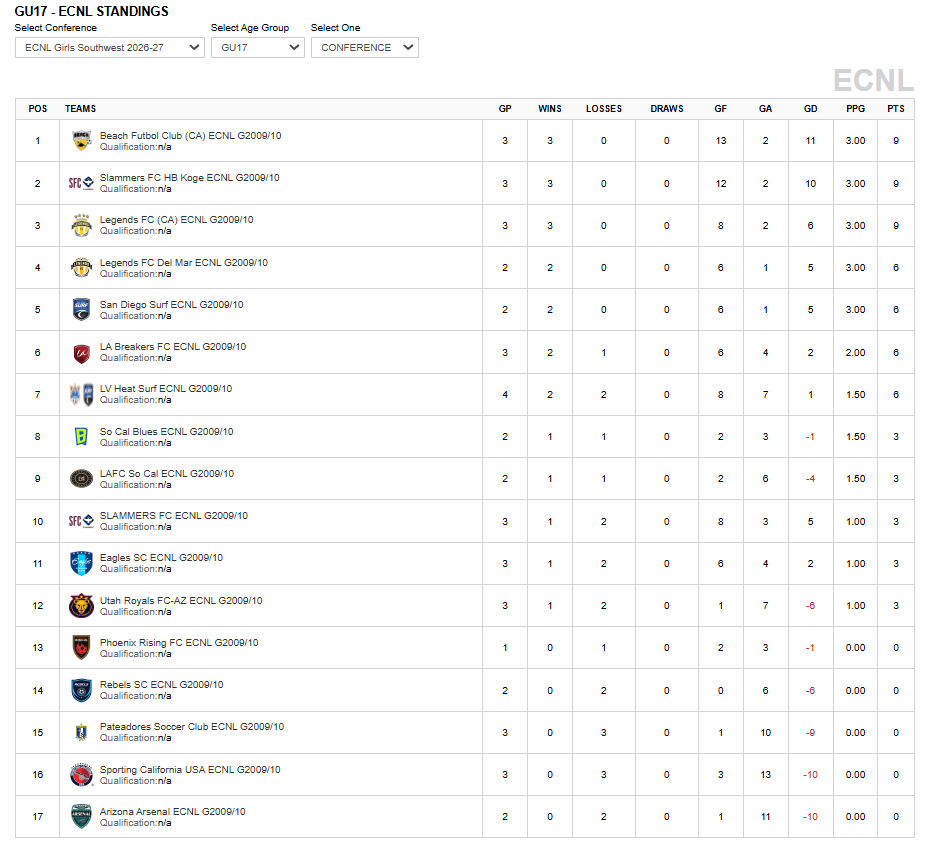
Task: Click the So Cal Blues team logo
Action: click(x=81, y=437)
